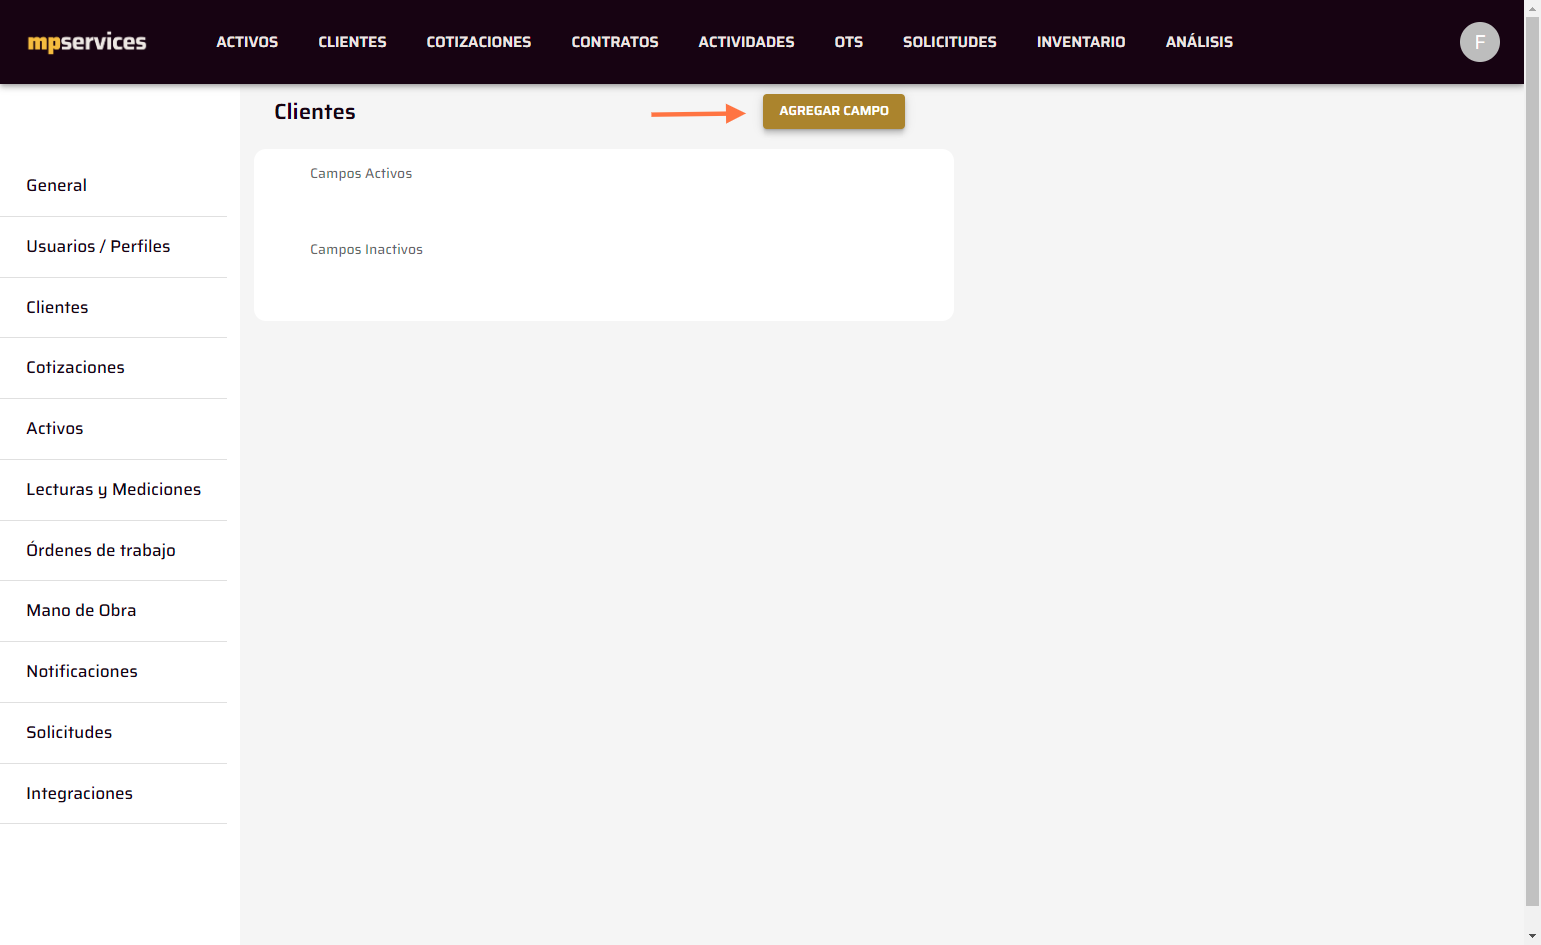
Task: Click the AGREGAR CAMPO button
Action: pos(834,111)
